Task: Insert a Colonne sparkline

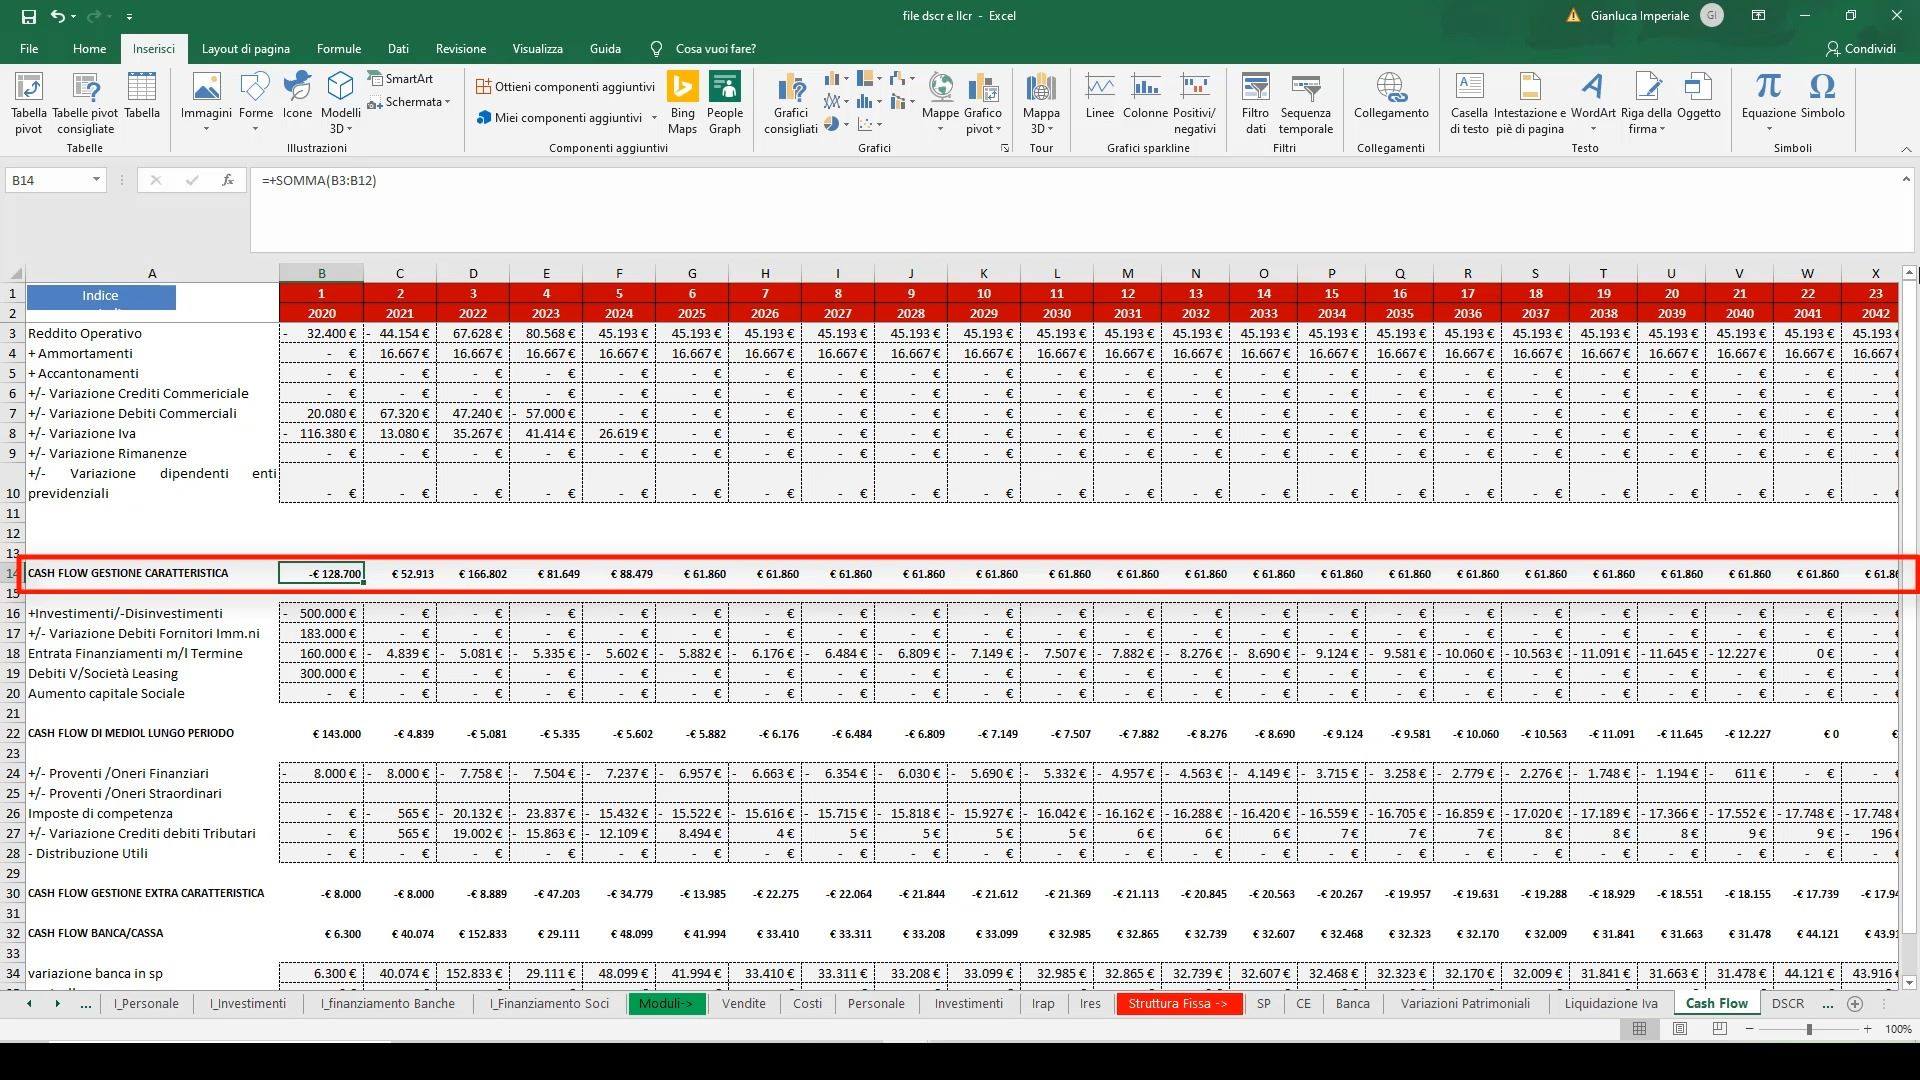Action: [1145, 97]
